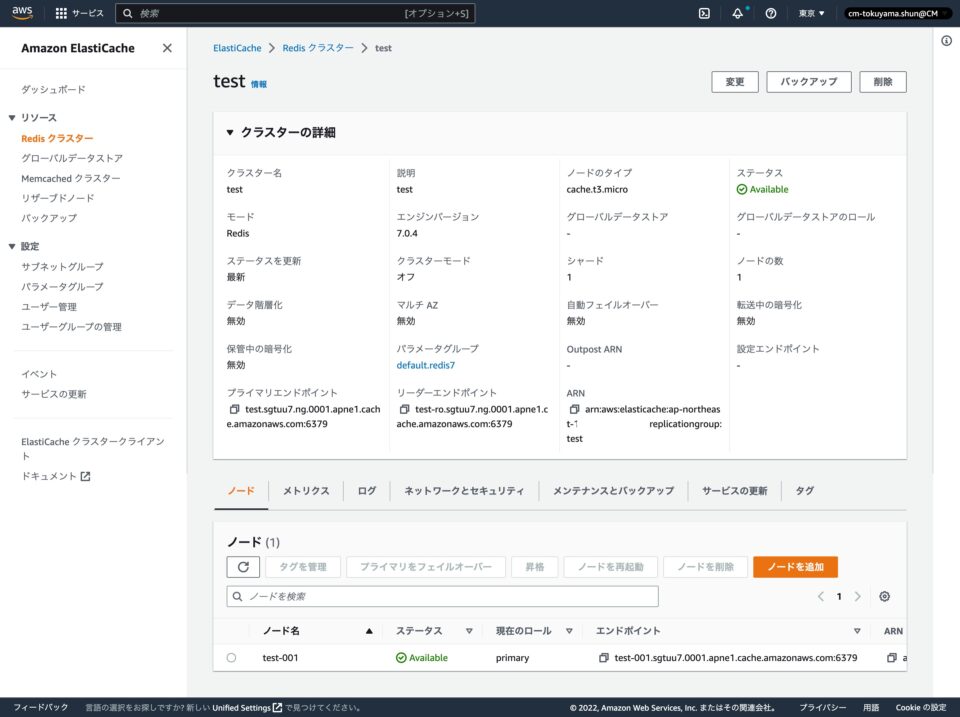960x717 pixels.
Task: Open the 情報 info link beside test
Action: [x=259, y=84]
